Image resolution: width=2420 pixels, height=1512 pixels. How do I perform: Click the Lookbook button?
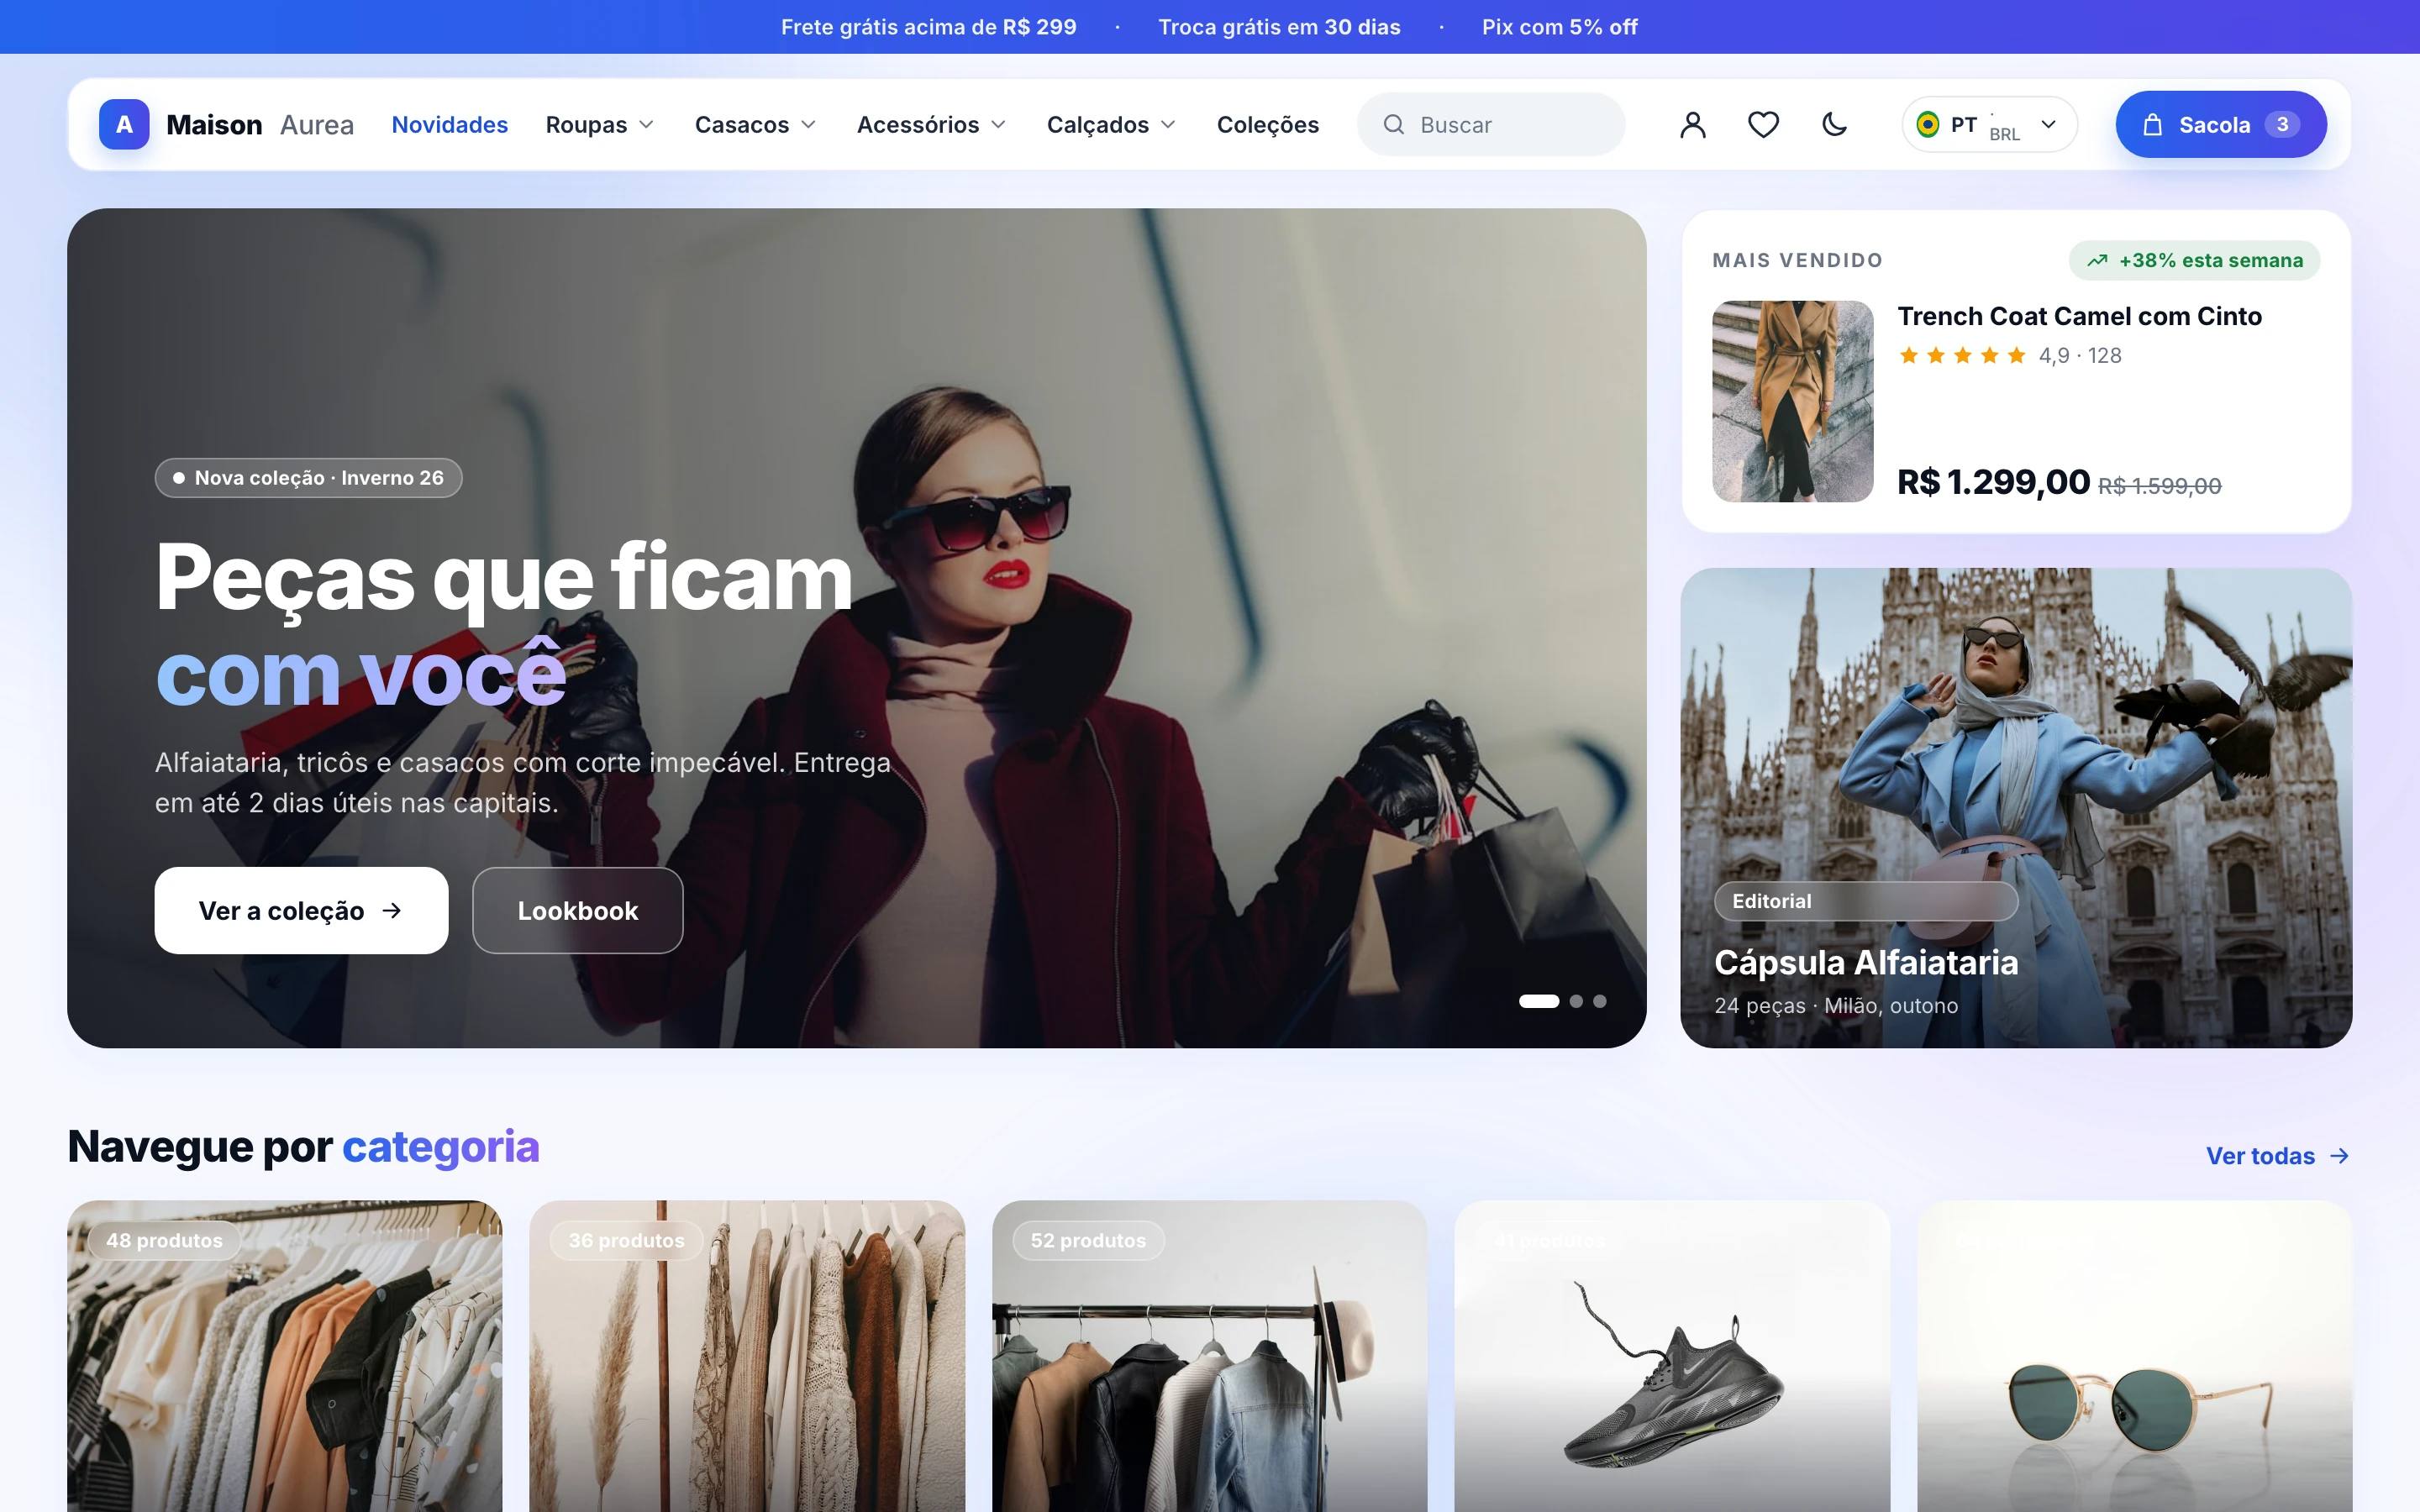point(578,911)
